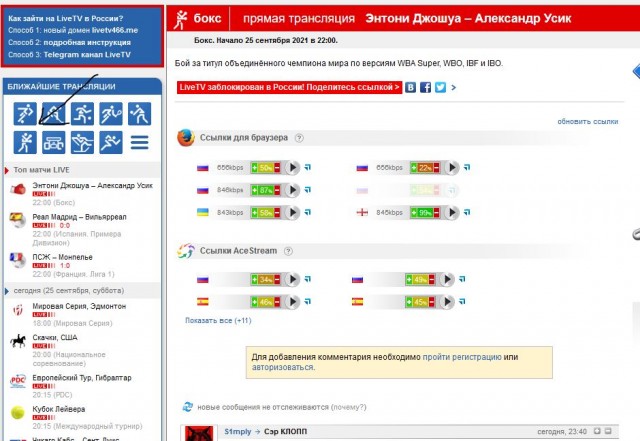Open the volleyball broadcasts icon

point(139,114)
